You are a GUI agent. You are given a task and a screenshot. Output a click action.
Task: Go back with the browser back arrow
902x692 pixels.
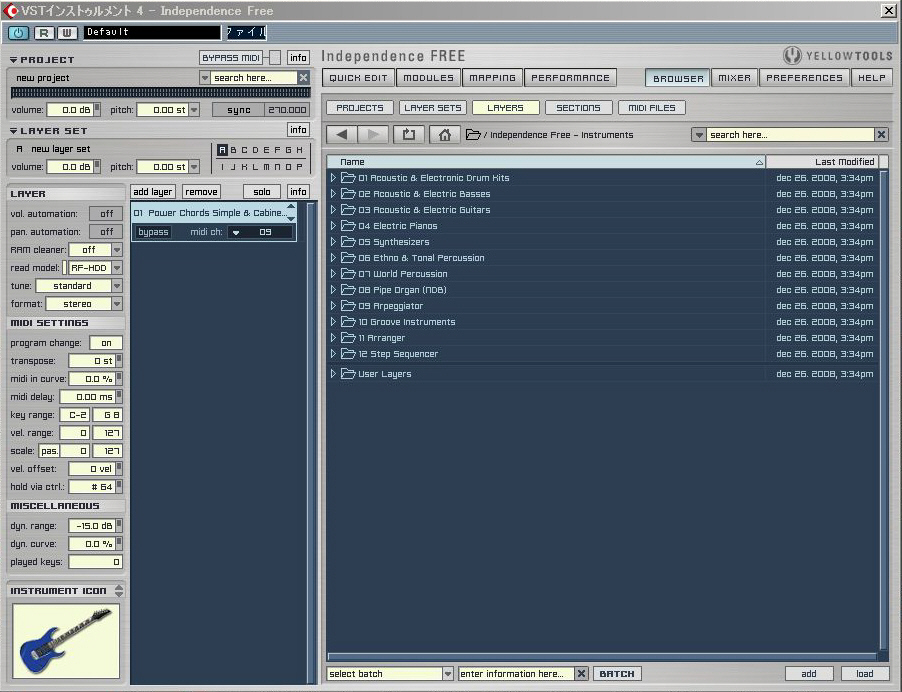tap(341, 135)
